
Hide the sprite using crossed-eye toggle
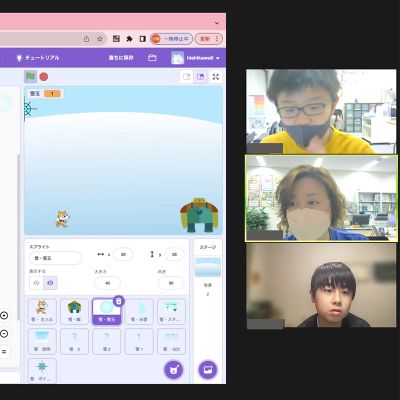tap(50, 283)
